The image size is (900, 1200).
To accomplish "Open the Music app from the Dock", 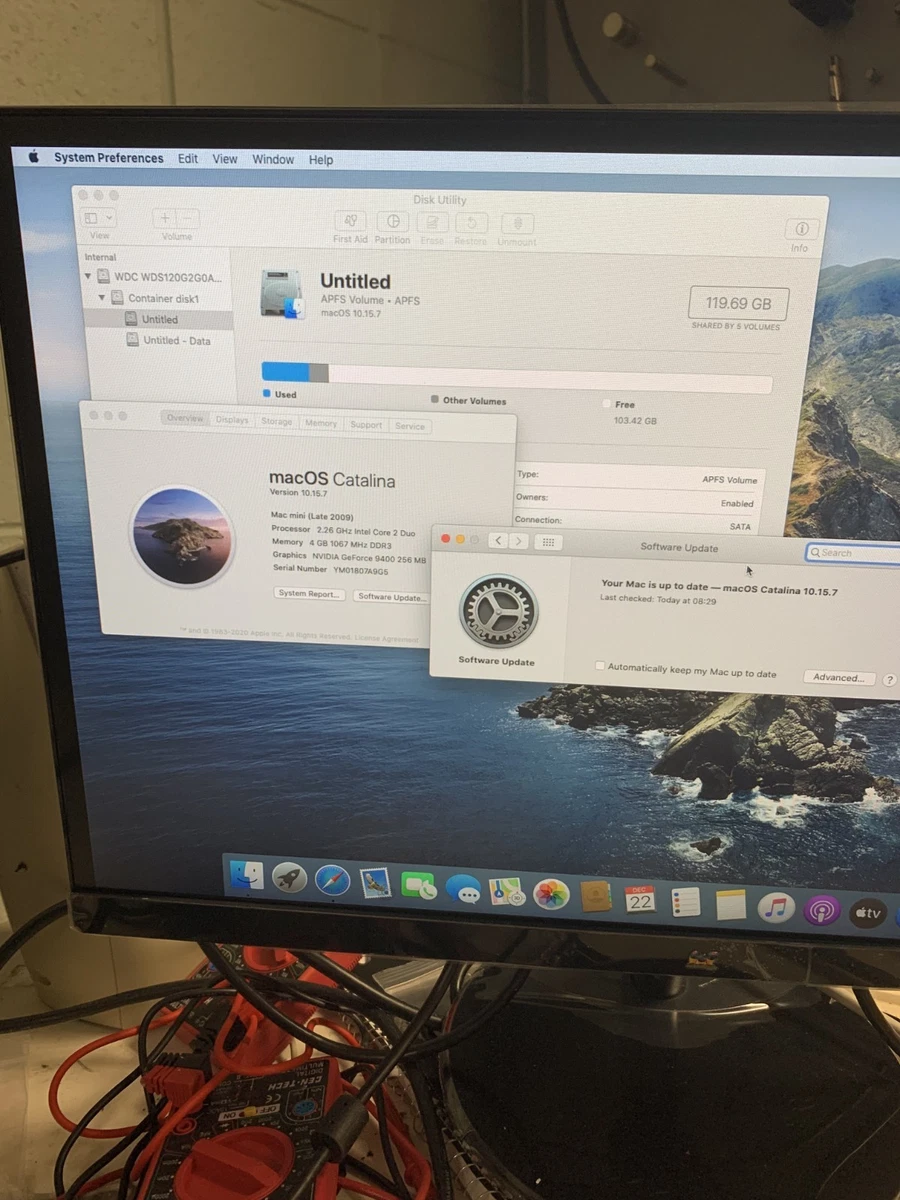I will coord(777,906).
